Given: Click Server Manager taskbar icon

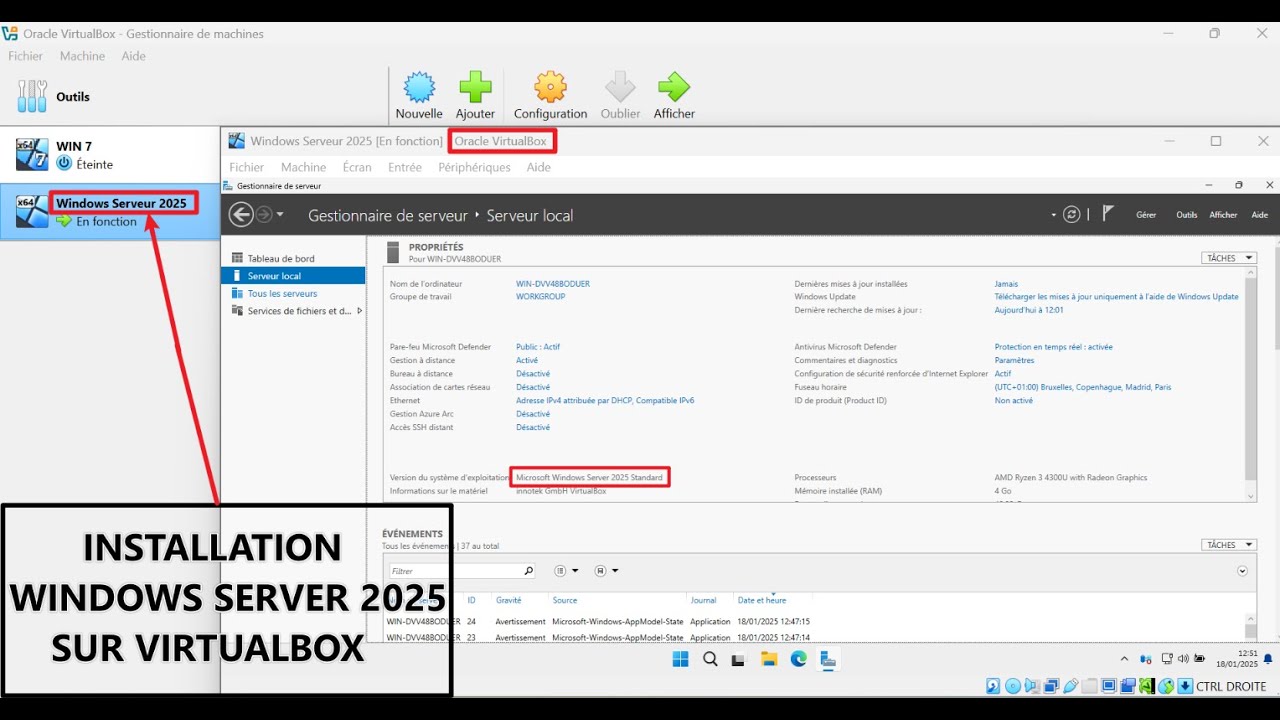Looking at the screenshot, I should pyautogui.click(x=828, y=659).
